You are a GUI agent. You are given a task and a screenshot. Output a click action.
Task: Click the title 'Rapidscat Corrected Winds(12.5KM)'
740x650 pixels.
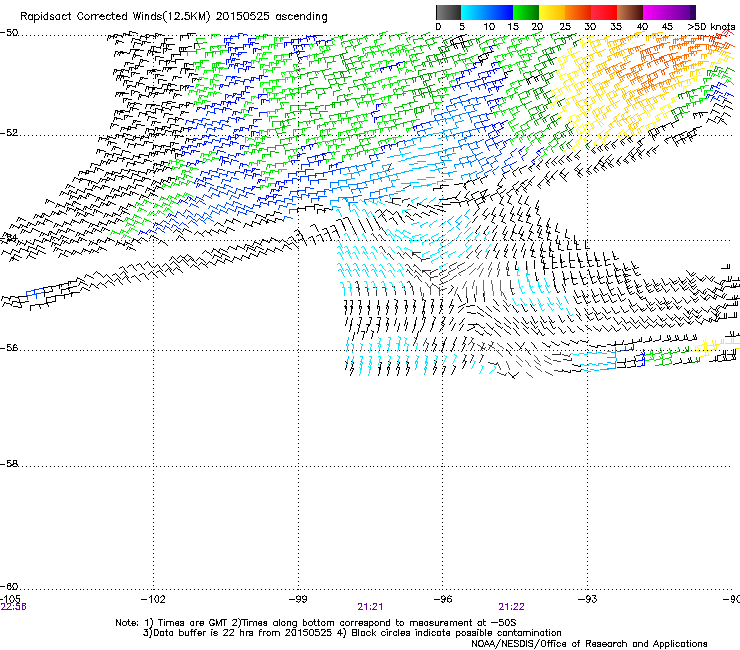[115, 16]
